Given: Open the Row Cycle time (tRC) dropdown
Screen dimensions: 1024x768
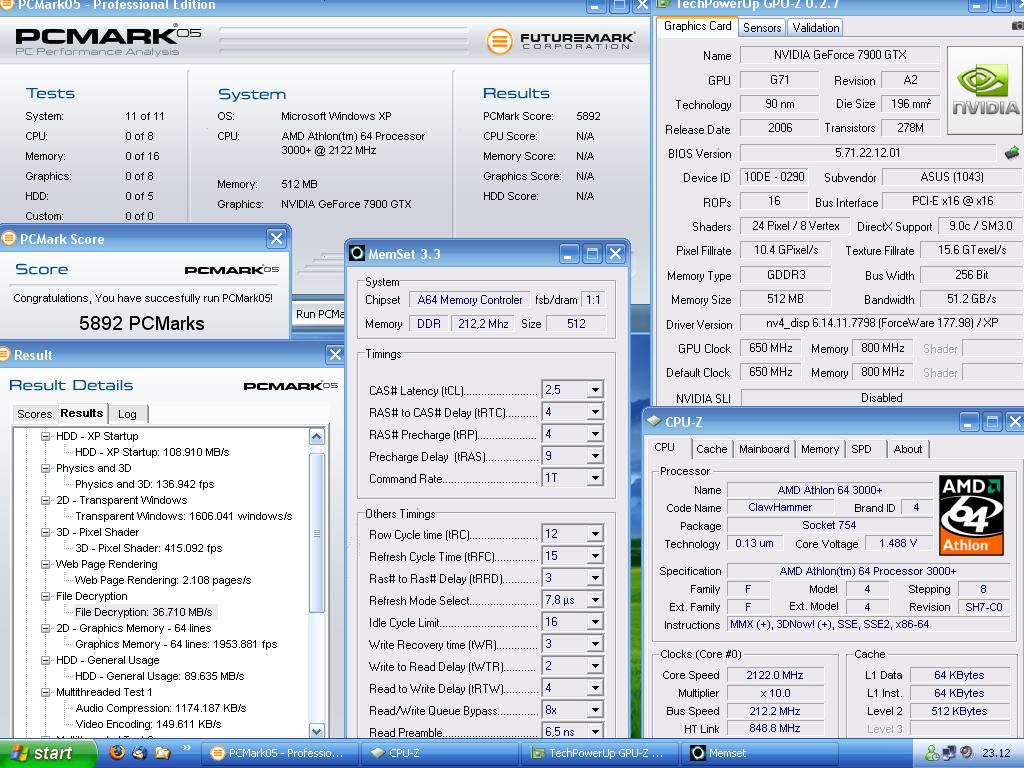Looking at the screenshot, I should 595,534.
